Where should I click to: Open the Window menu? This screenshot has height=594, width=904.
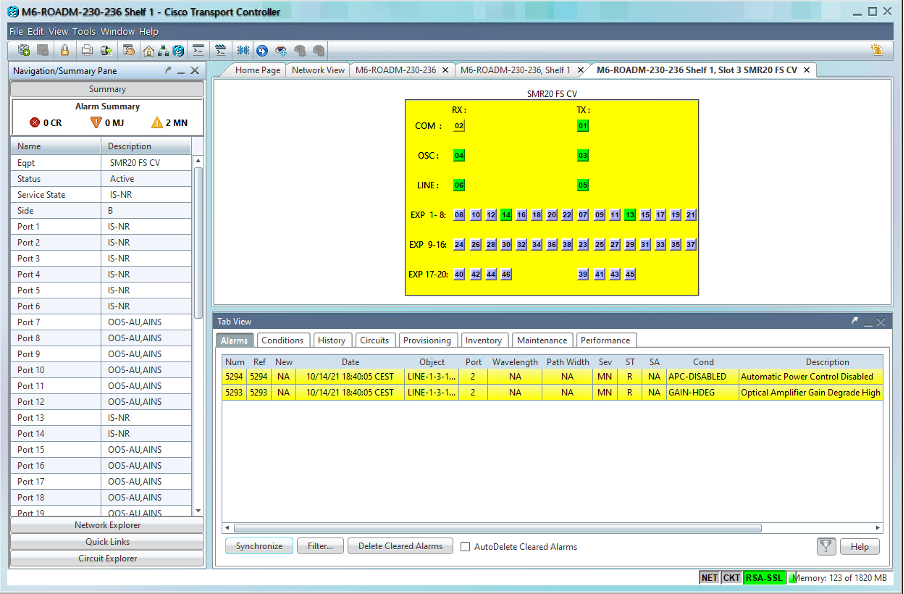click(118, 32)
